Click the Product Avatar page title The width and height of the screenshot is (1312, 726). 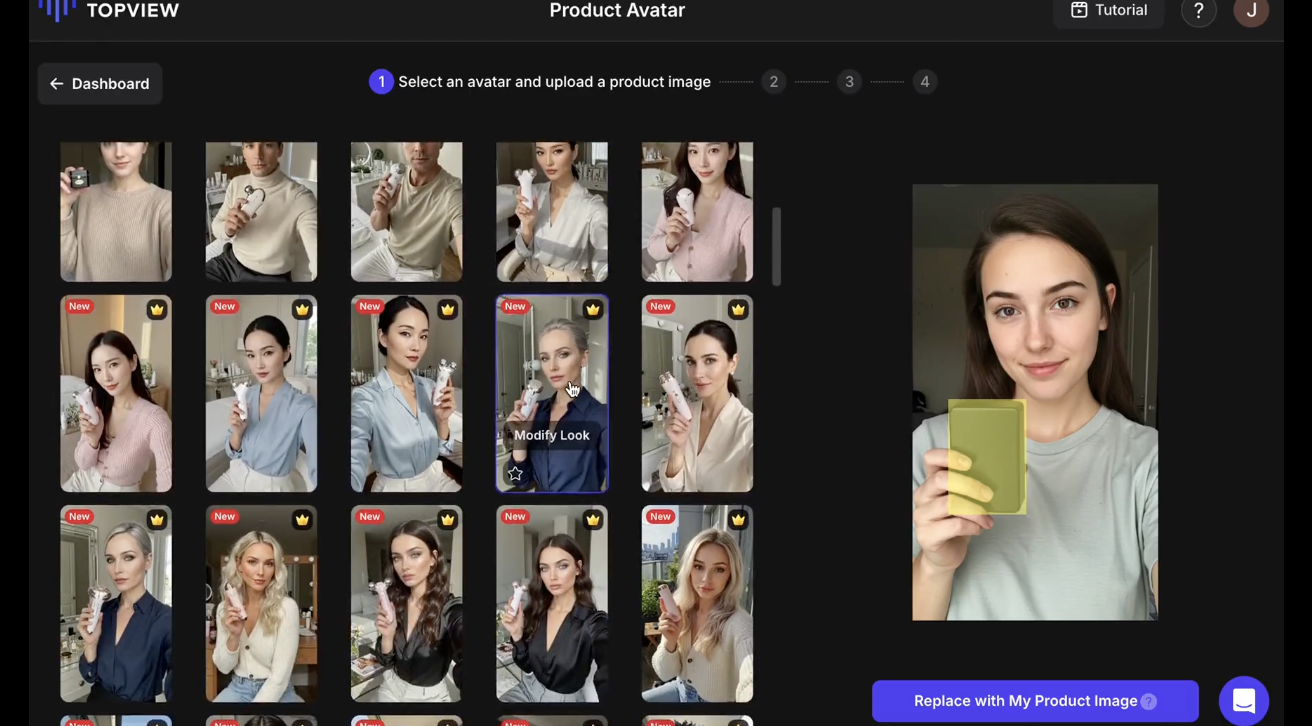tap(617, 11)
